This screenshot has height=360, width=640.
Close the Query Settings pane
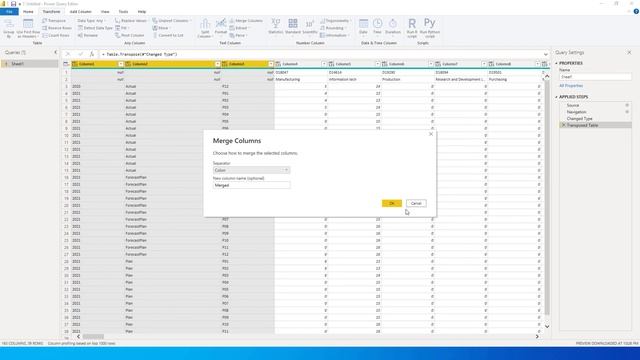click(x=629, y=52)
